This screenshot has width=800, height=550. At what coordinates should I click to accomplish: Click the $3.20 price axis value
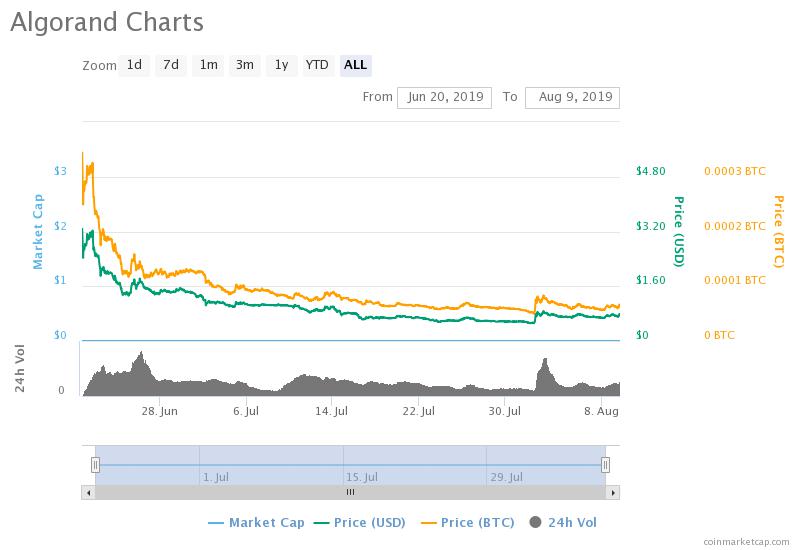coord(651,226)
